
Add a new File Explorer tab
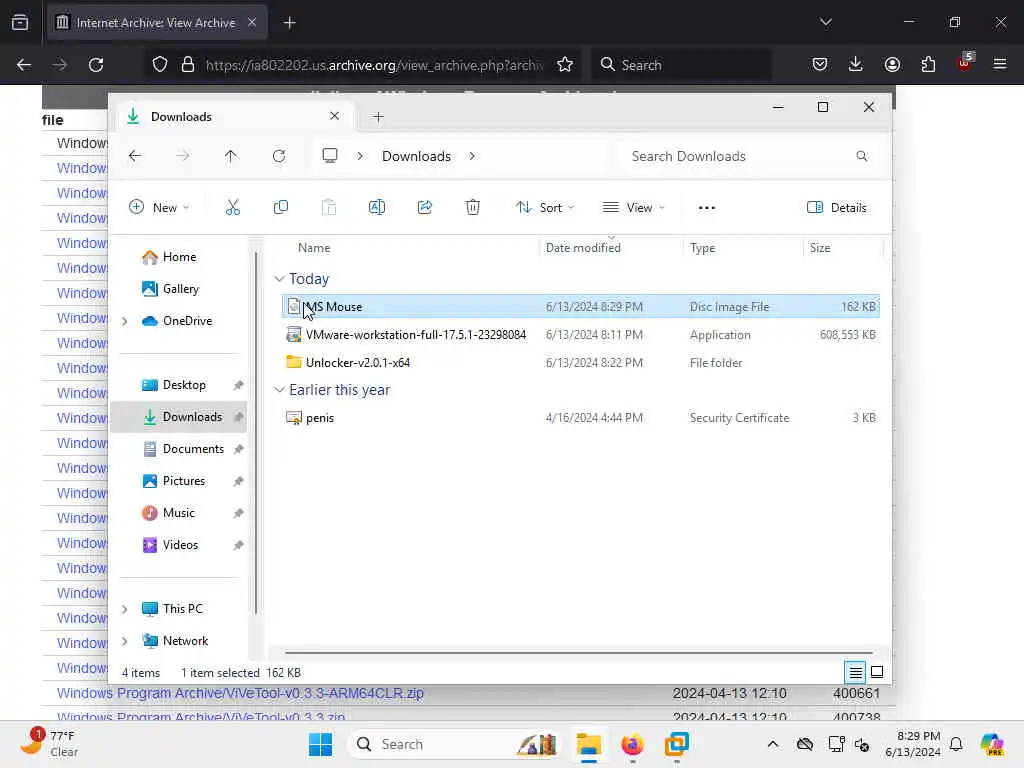(x=378, y=117)
